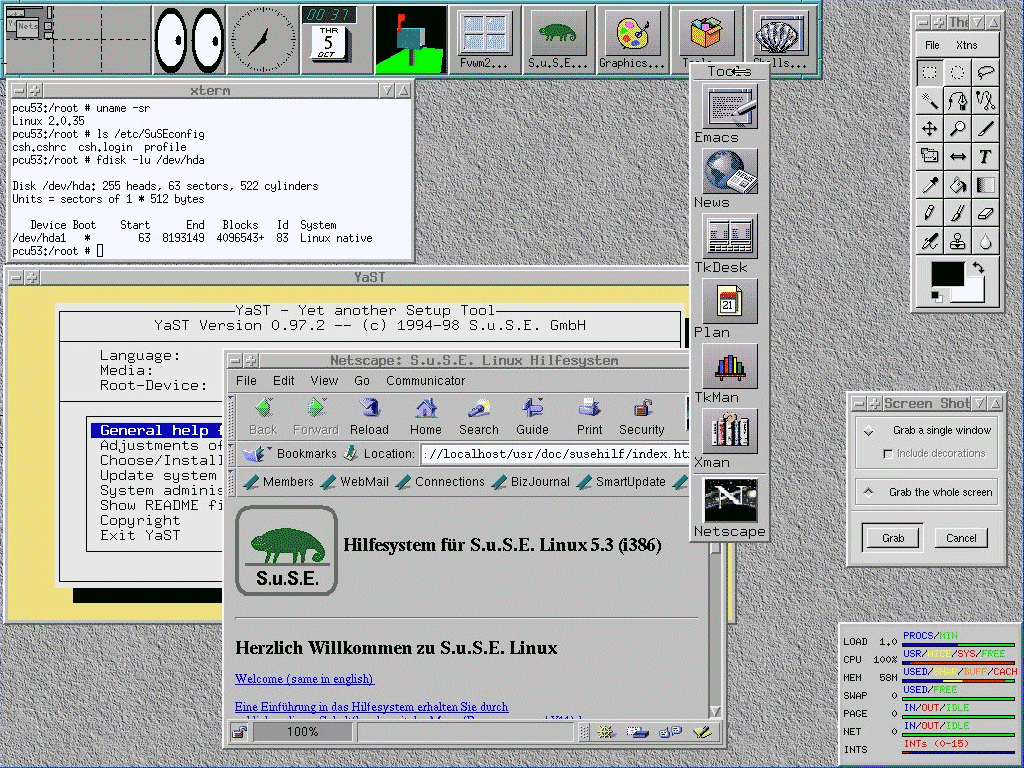Open the Communicator menu in Netscape
Screen dimensions: 1024x768
425,381
